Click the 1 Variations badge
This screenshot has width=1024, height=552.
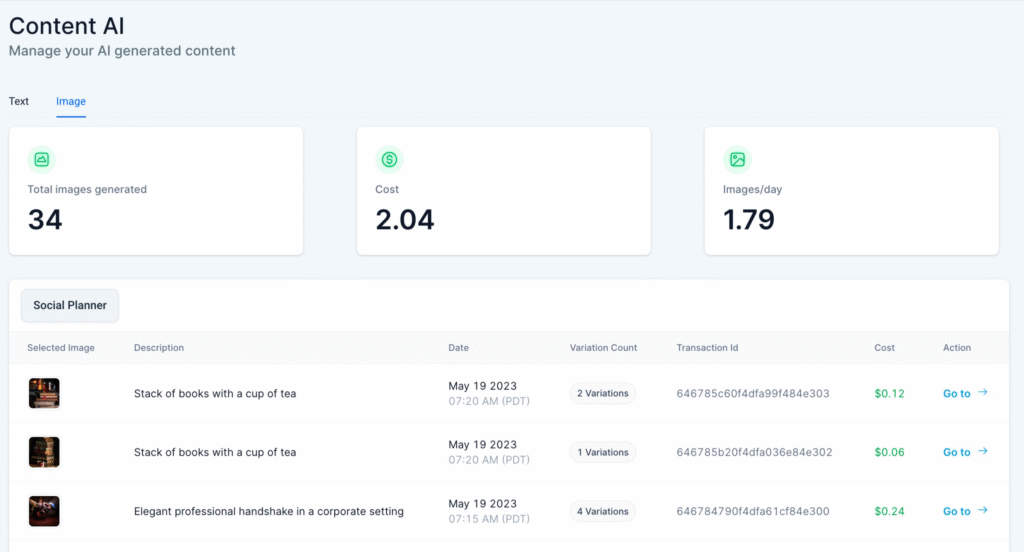(x=602, y=453)
